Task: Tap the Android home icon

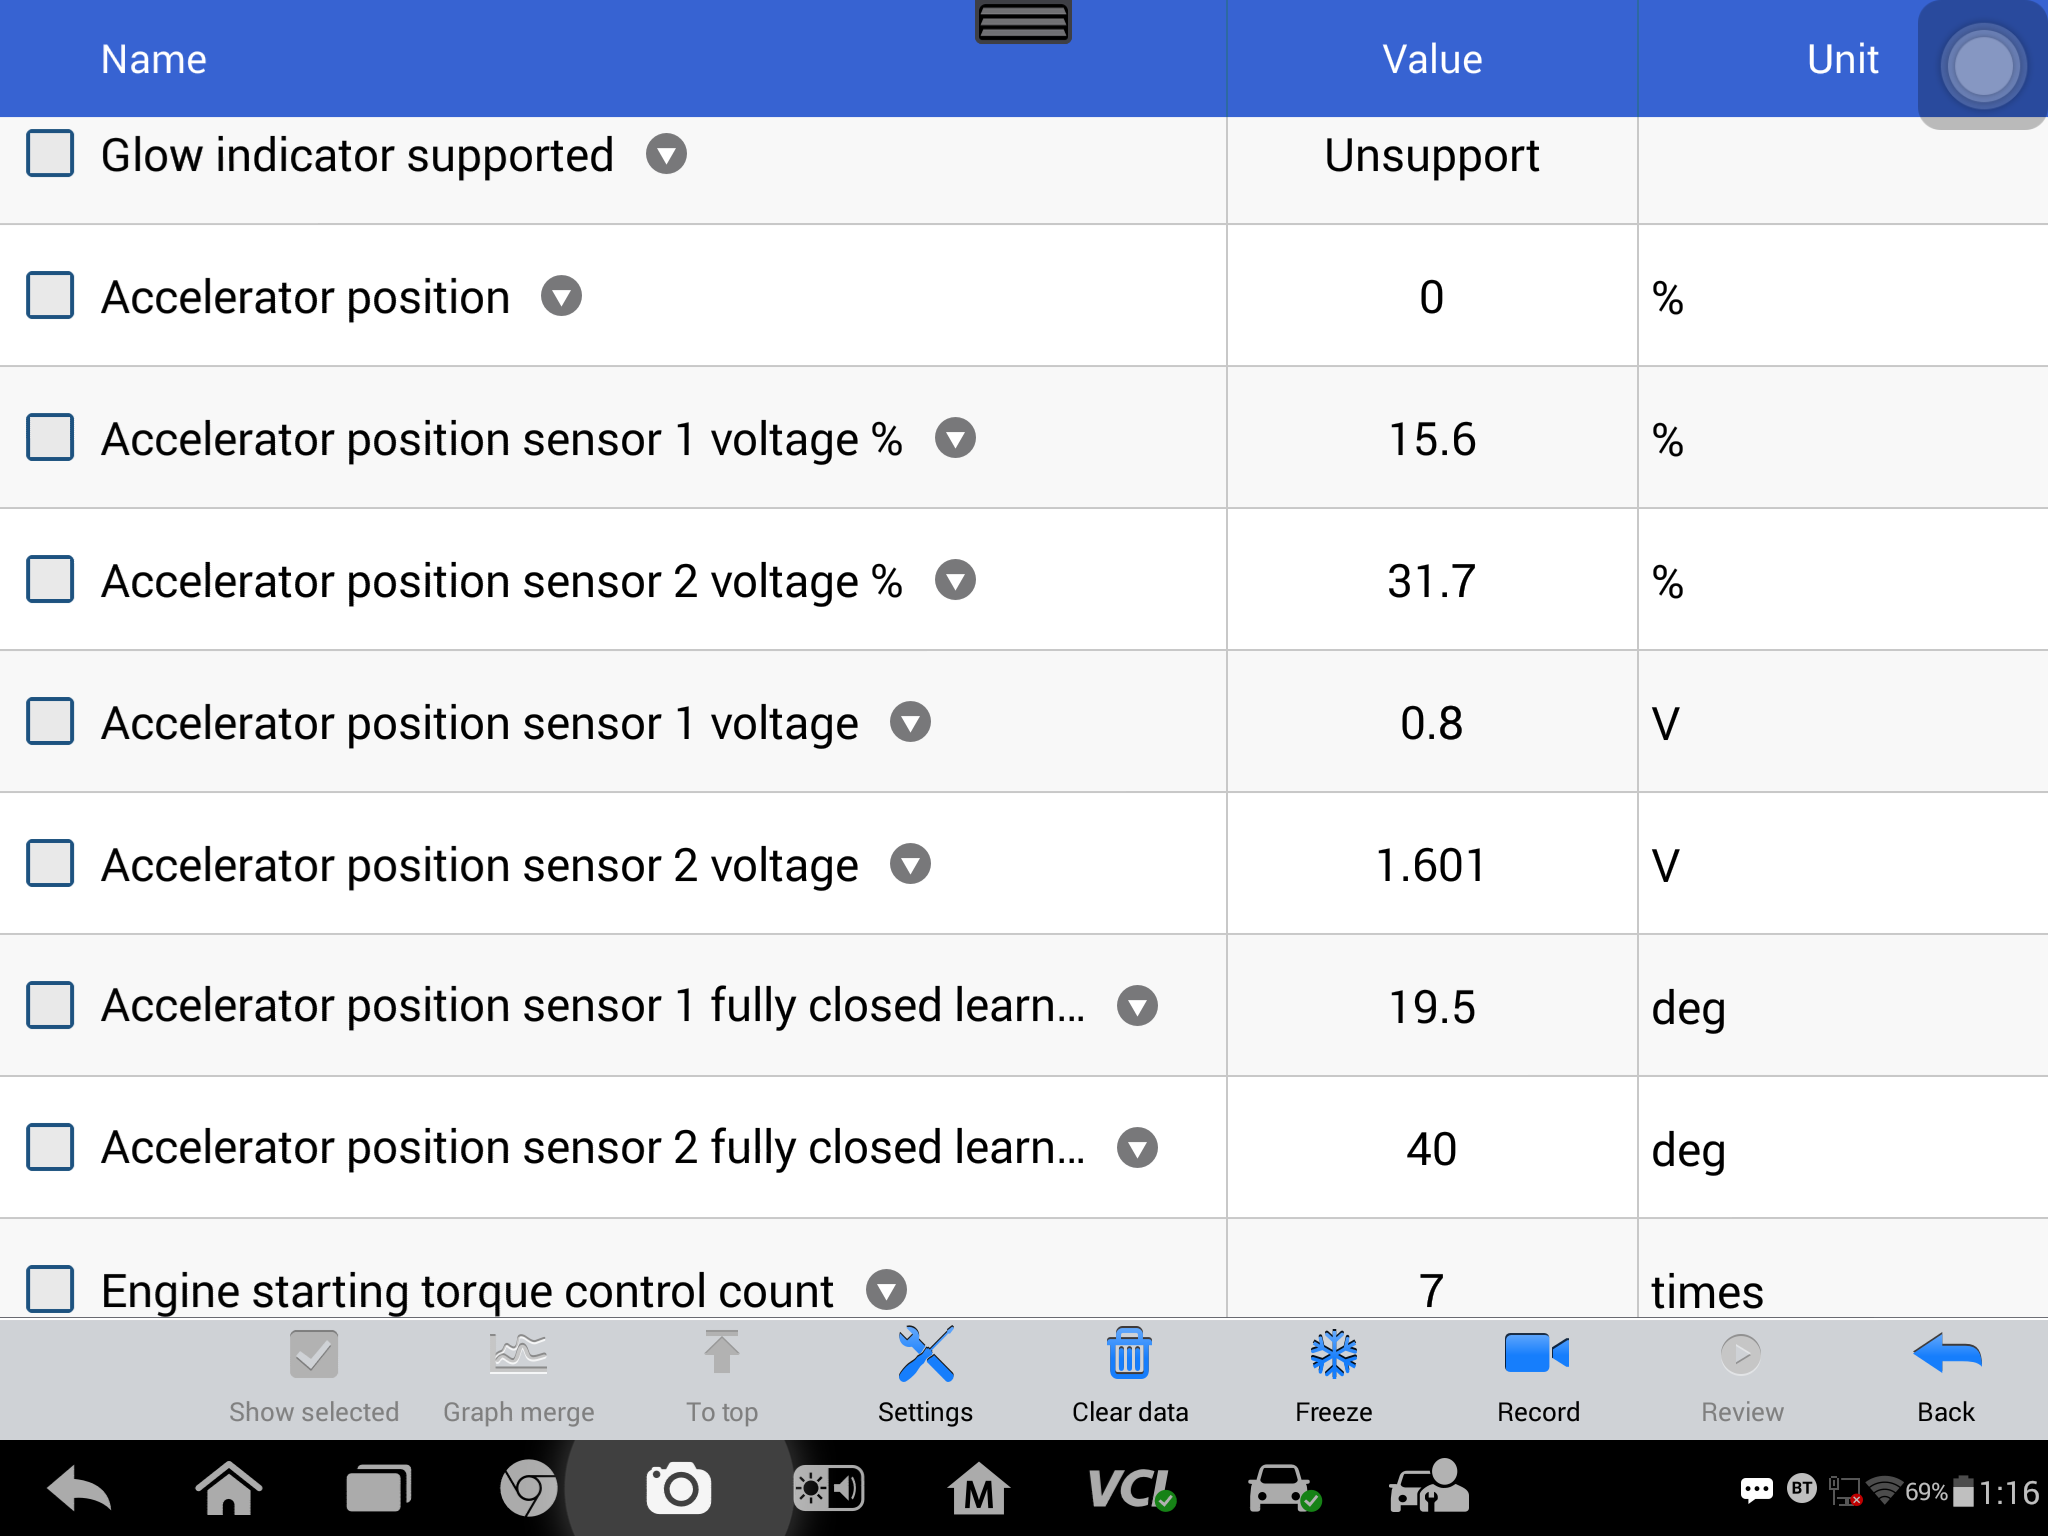Action: (x=229, y=1489)
